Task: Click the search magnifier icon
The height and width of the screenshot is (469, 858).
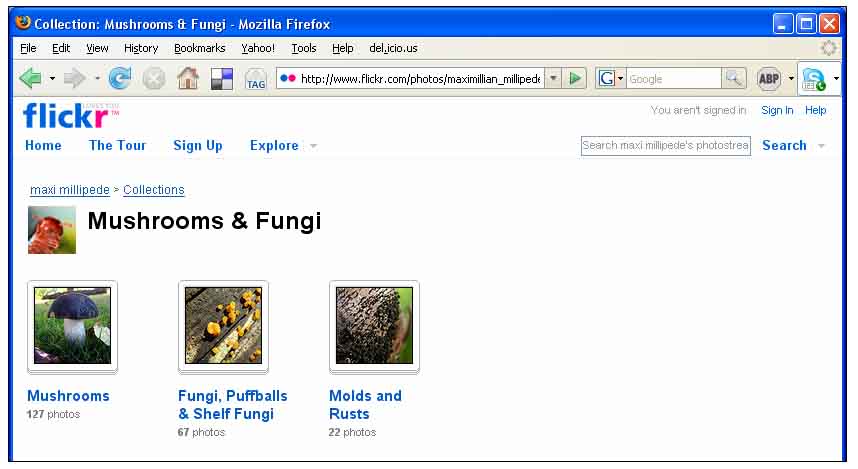Action: pos(734,78)
